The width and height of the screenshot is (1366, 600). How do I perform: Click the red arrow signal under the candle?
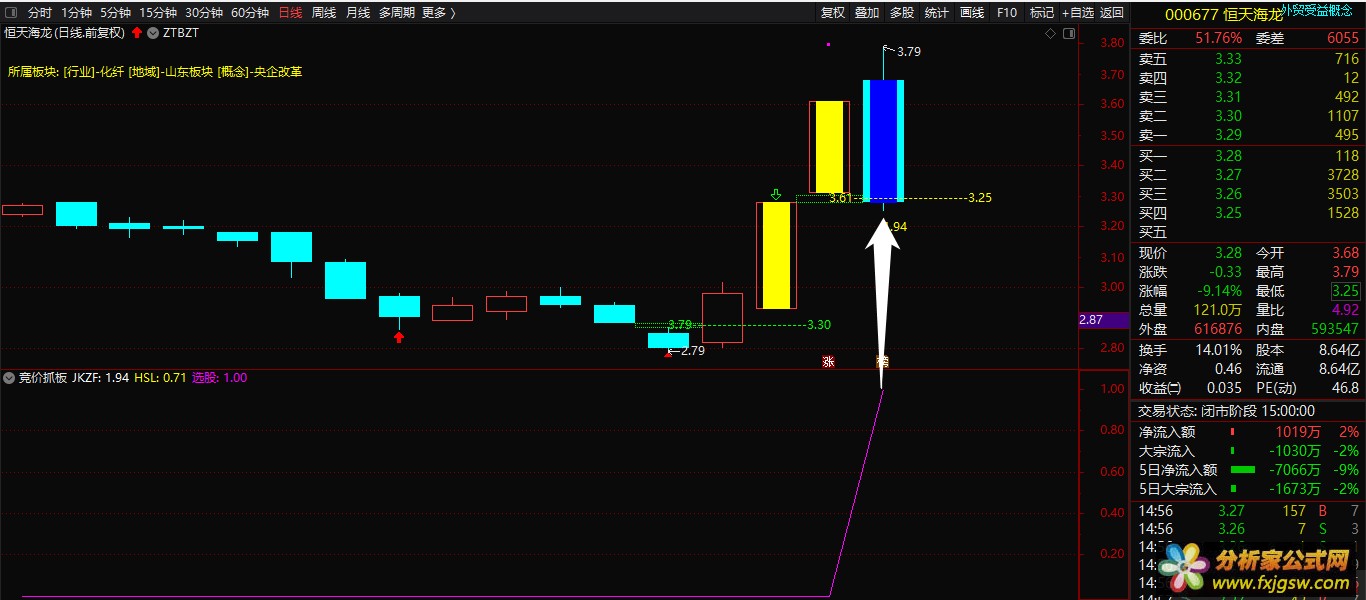(x=399, y=337)
